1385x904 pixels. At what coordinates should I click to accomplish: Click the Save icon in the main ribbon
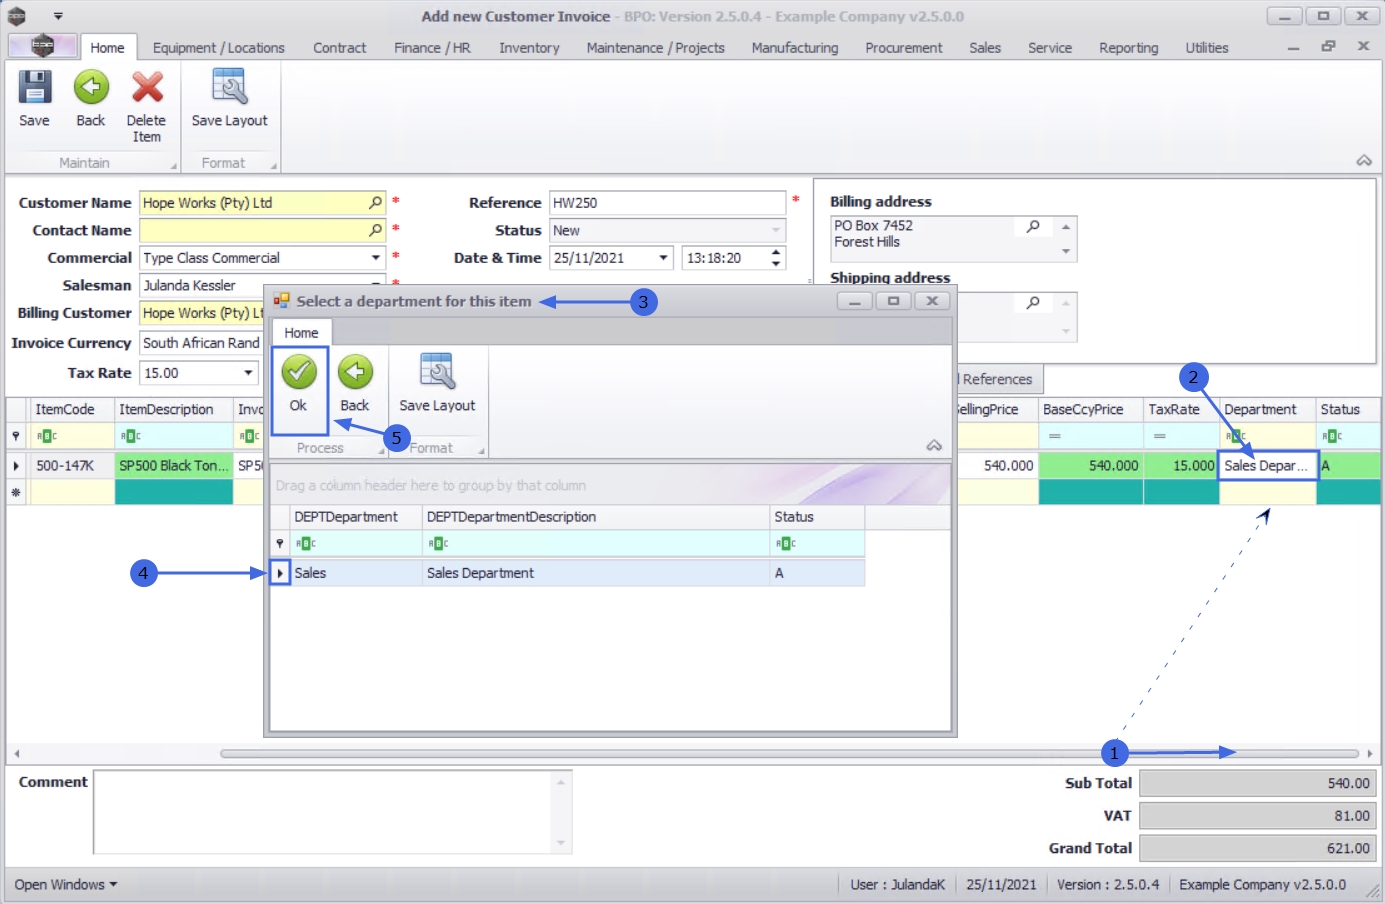tap(34, 87)
